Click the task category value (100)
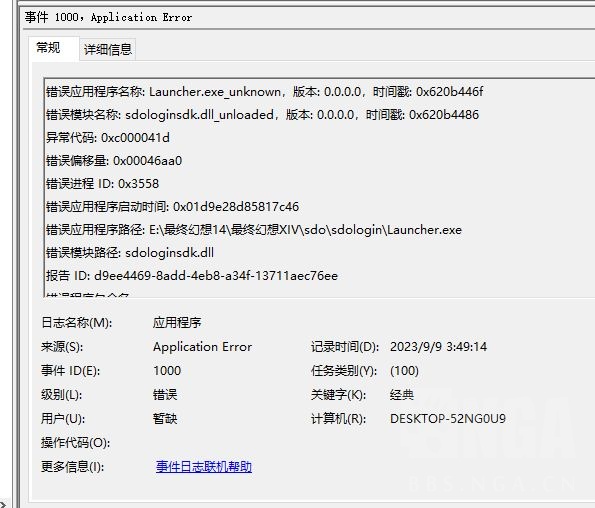Image resolution: width=595 pixels, height=508 pixels. coord(404,371)
